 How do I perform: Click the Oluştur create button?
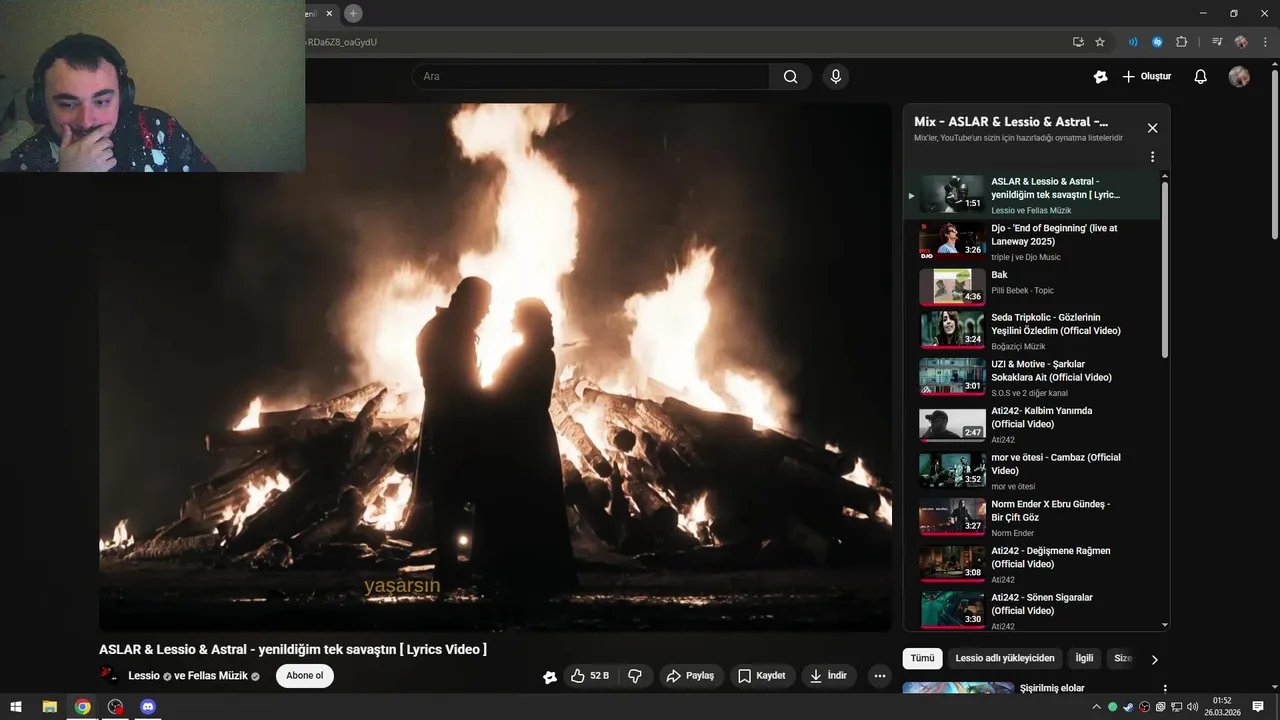(x=1146, y=77)
